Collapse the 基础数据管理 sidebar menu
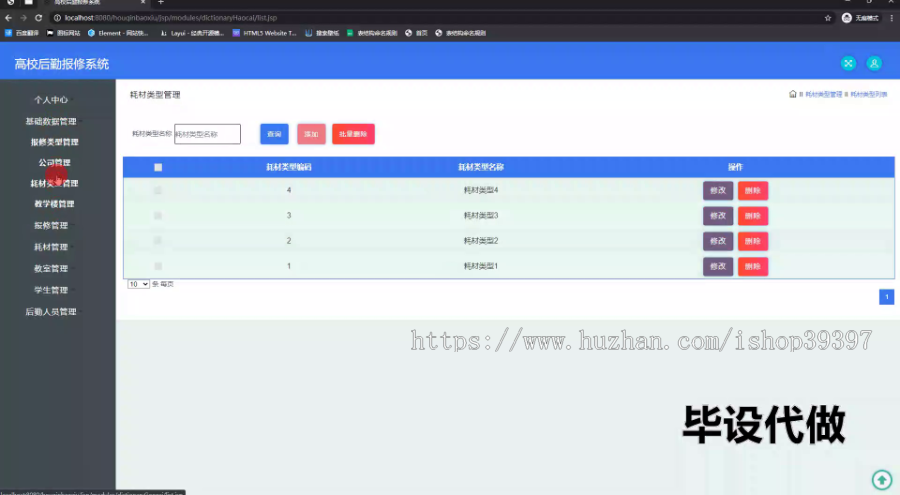 [x=51, y=121]
